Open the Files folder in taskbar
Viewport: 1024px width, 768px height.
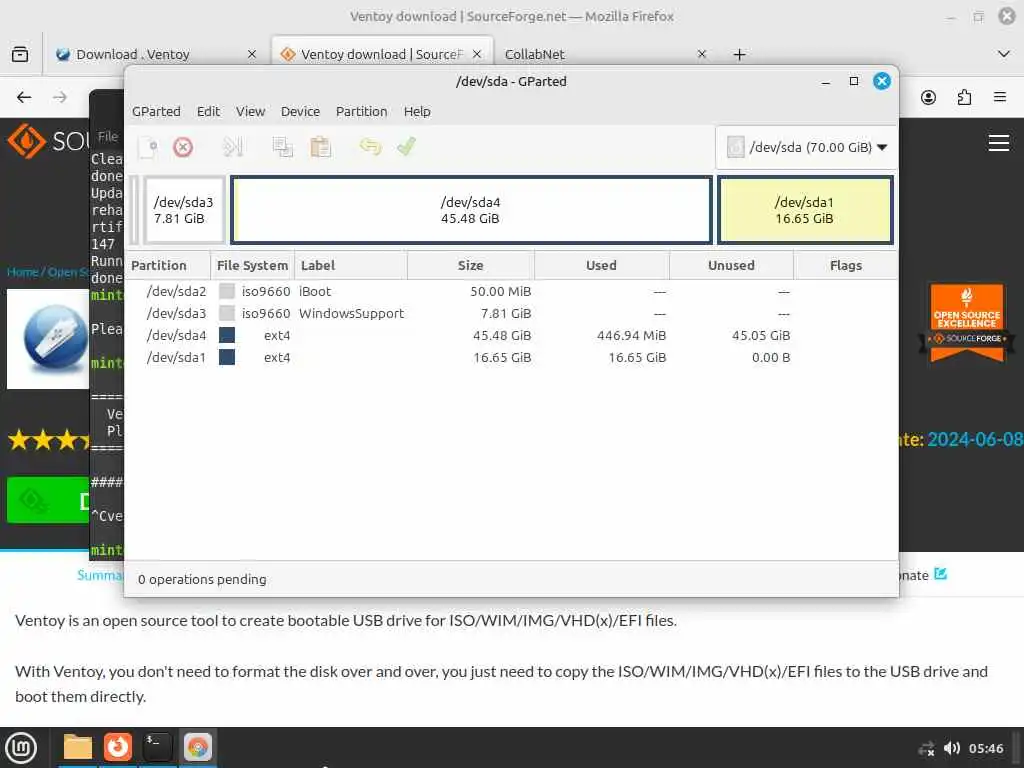pos(78,748)
